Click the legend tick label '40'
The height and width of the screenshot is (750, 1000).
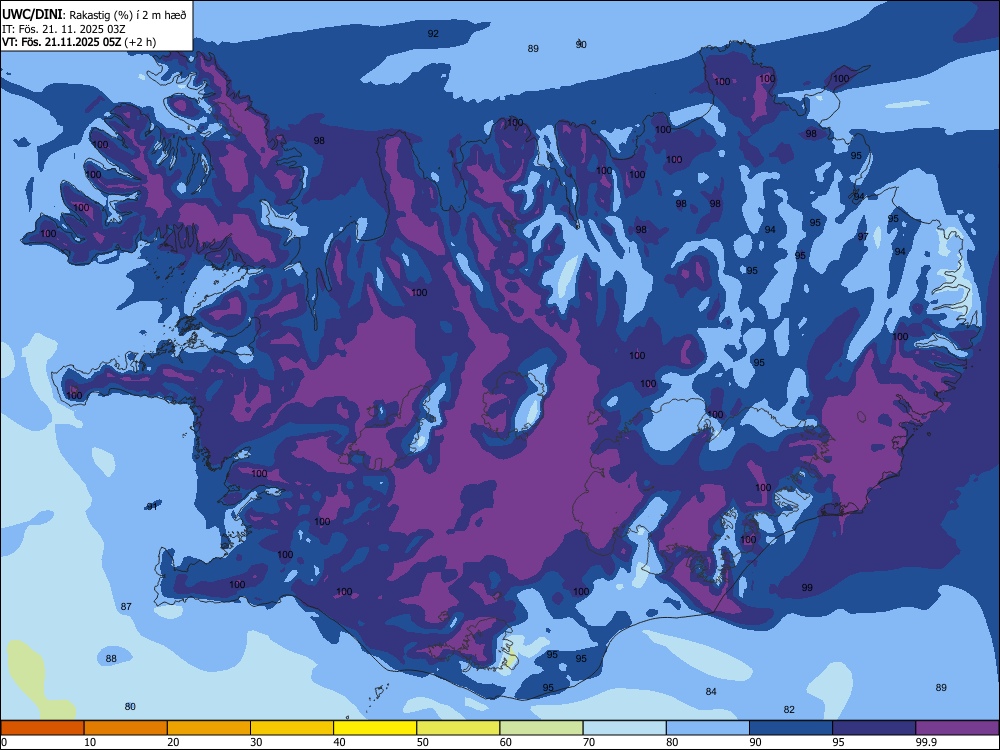pos(339,742)
